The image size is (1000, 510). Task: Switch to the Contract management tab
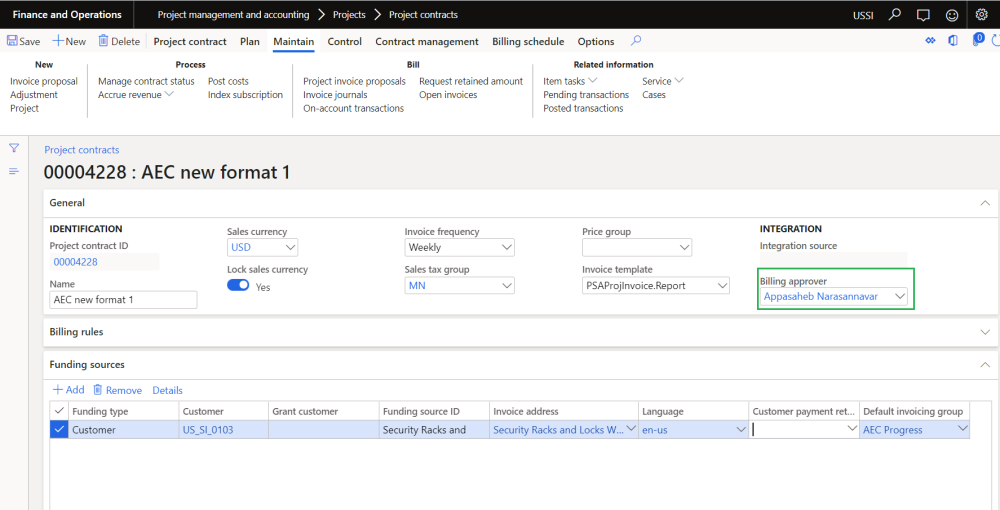[427, 41]
